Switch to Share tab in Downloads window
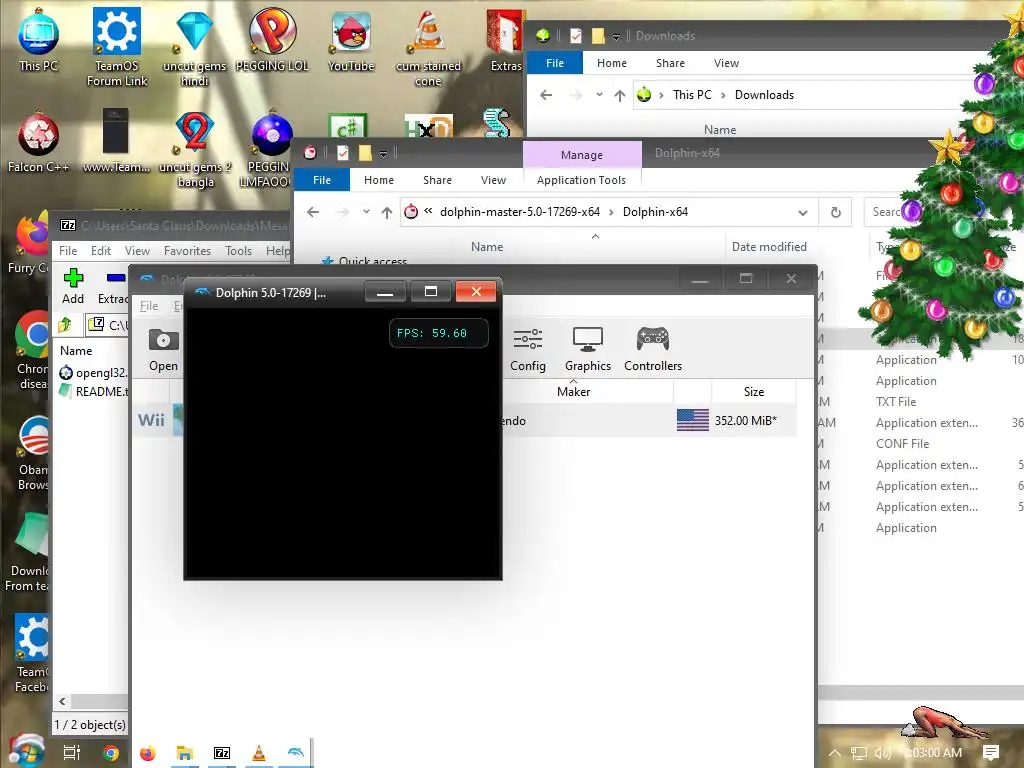 (x=670, y=63)
